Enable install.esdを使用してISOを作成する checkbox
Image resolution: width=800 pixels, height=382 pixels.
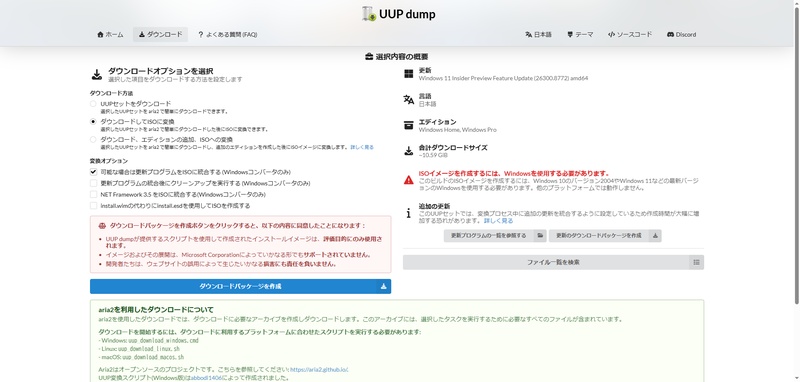point(93,206)
